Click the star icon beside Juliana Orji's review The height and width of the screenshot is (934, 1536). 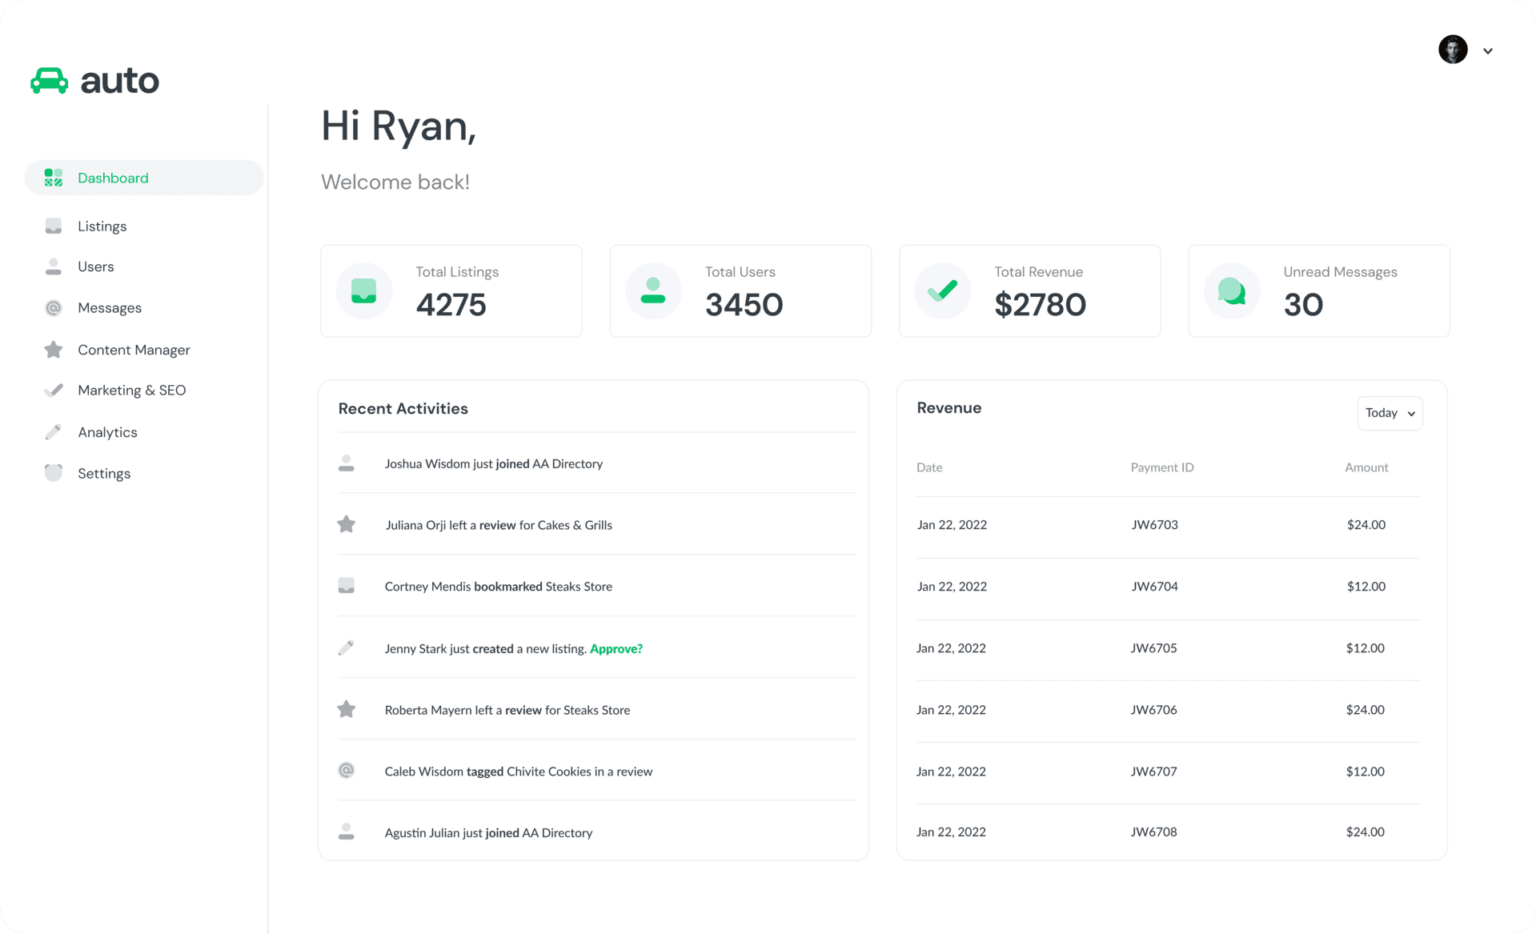[x=347, y=523]
